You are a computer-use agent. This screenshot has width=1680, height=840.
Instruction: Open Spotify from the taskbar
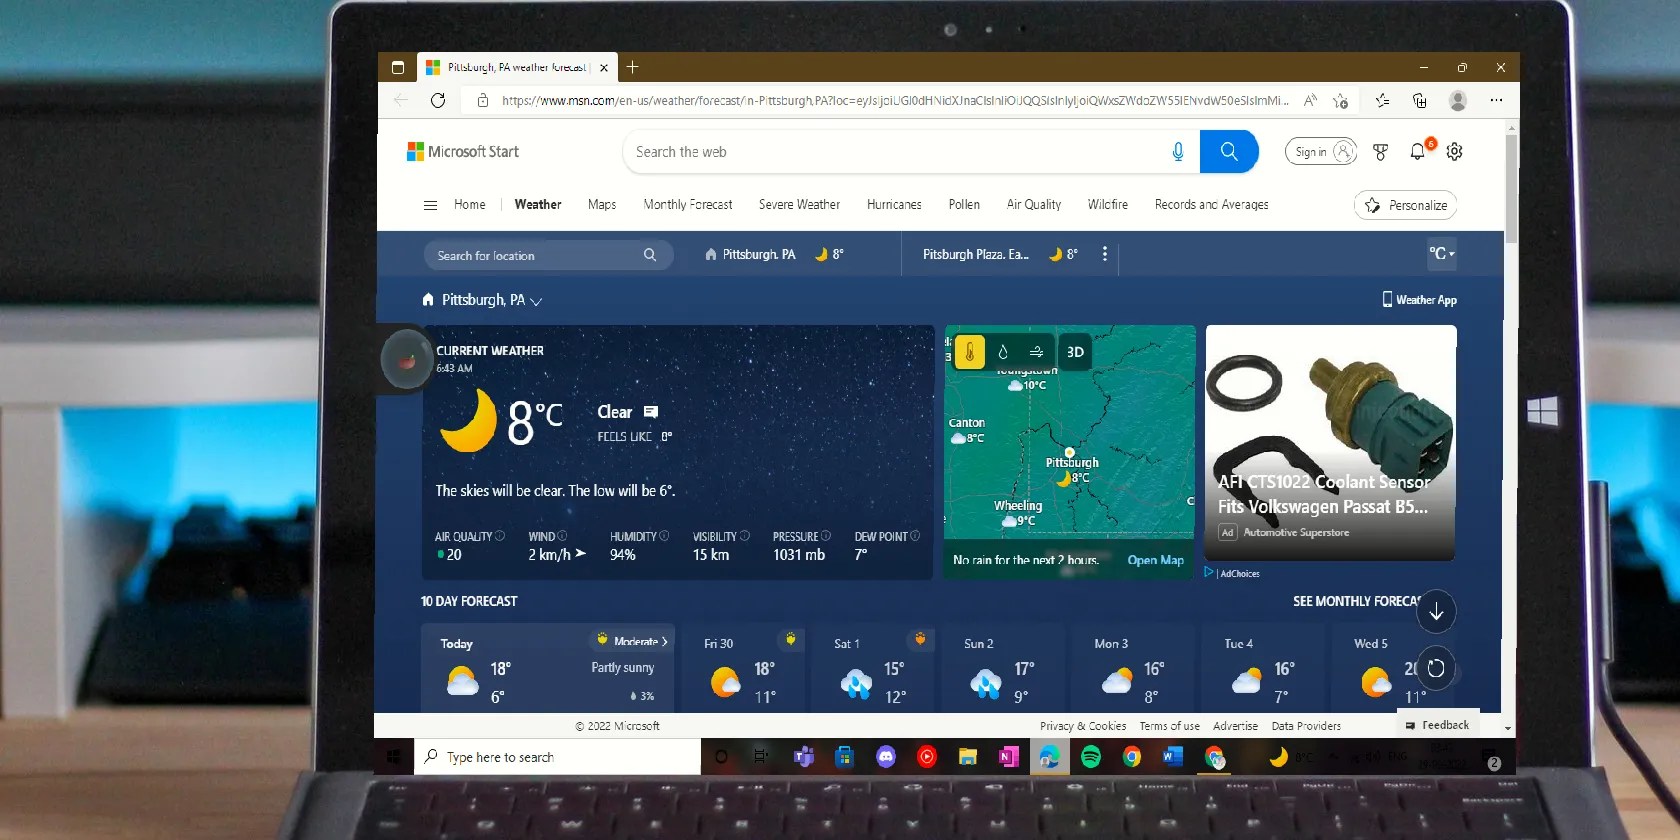[x=1091, y=757]
